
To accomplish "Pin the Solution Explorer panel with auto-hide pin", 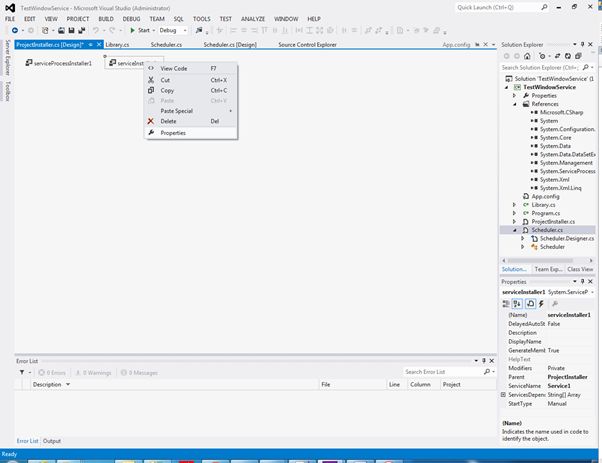I will pyautogui.click(x=582, y=45).
